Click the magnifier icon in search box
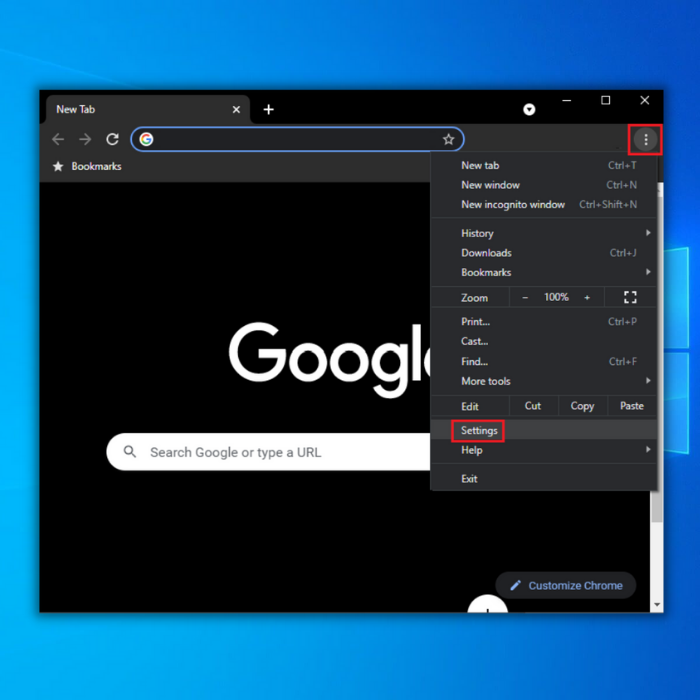This screenshot has height=700, width=700. pyautogui.click(x=130, y=452)
